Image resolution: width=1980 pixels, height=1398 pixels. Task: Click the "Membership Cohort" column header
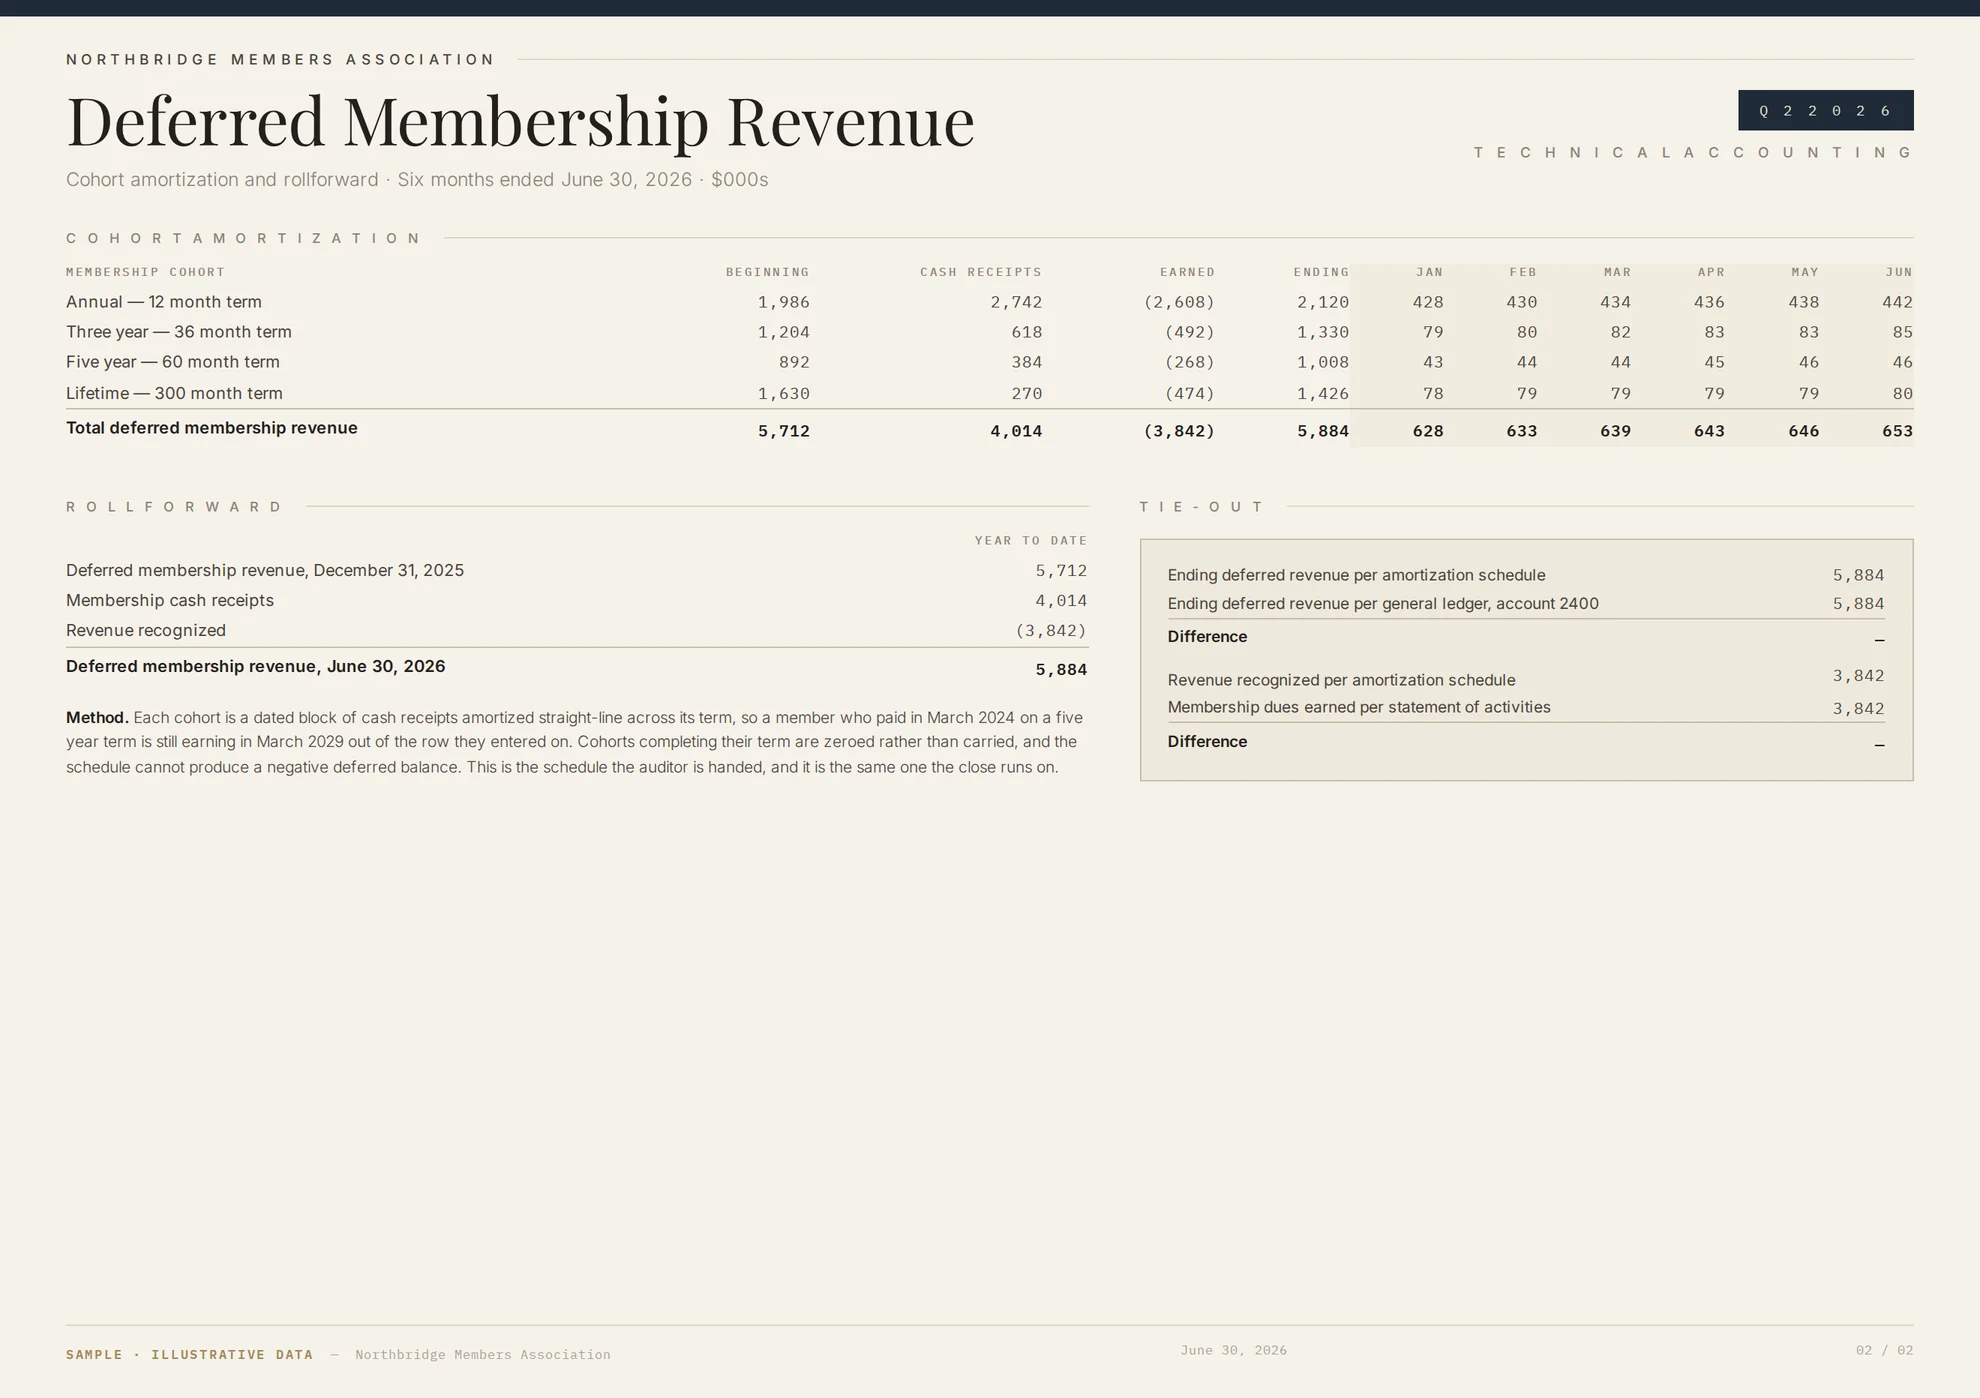pos(145,272)
